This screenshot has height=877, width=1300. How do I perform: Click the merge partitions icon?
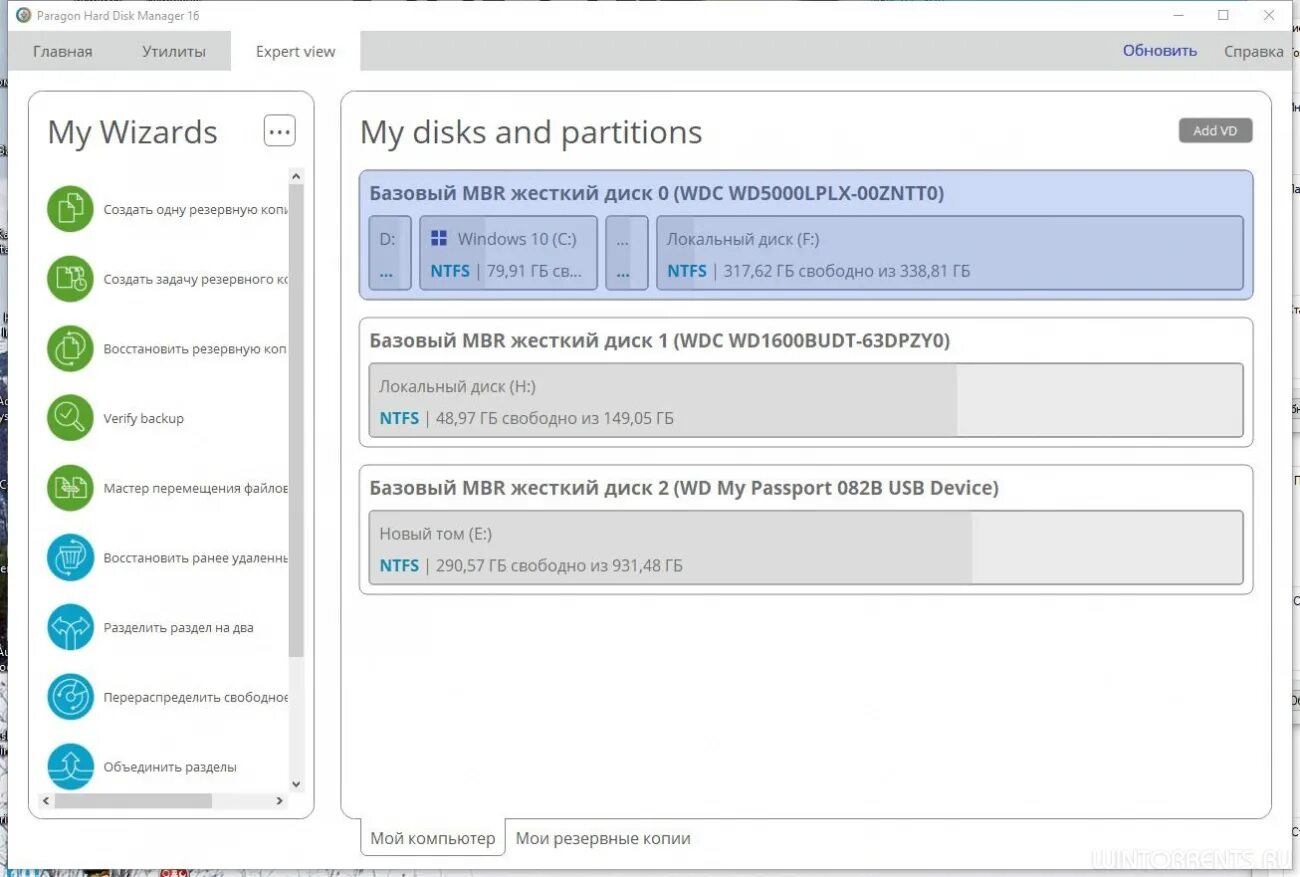[70, 766]
